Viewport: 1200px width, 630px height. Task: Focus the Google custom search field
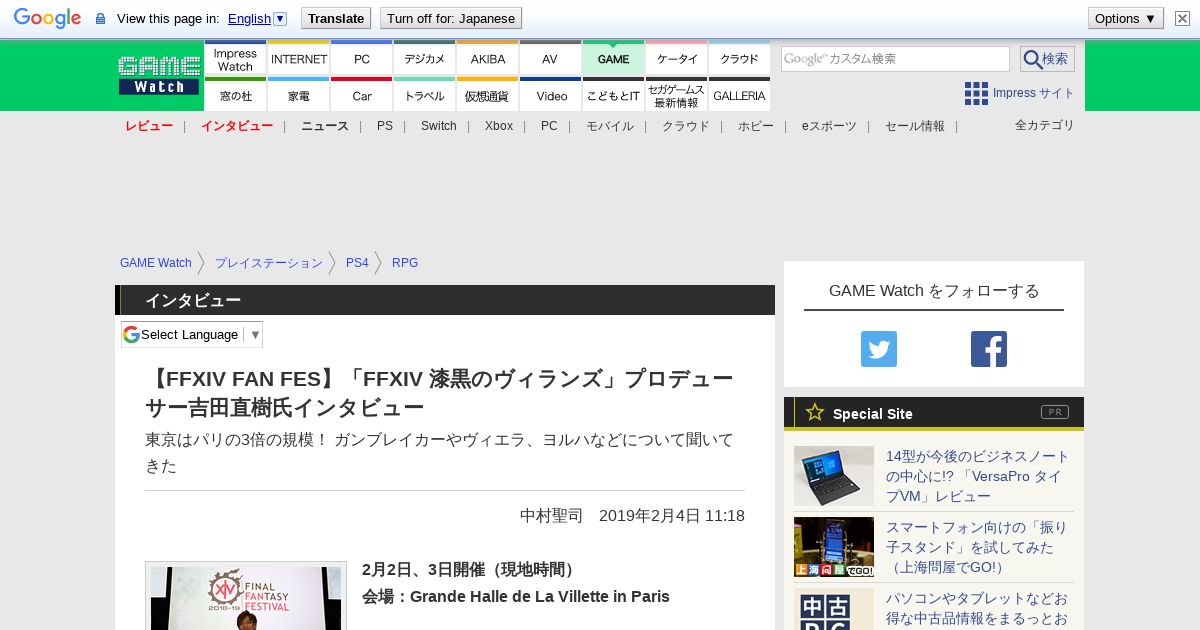pos(895,59)
